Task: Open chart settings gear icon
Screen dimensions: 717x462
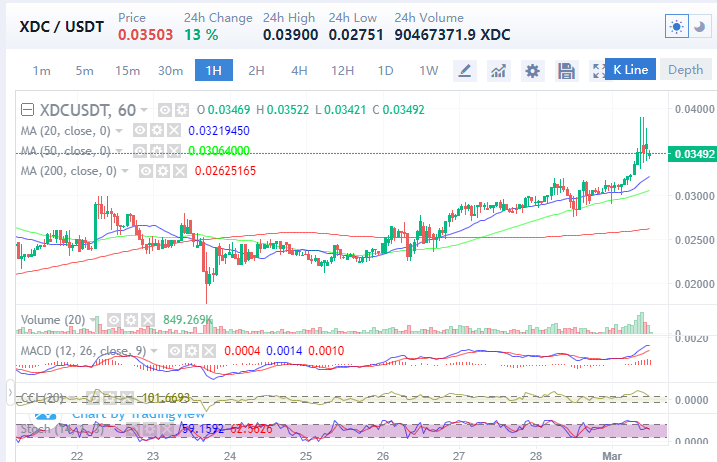Action: [532, 70]
